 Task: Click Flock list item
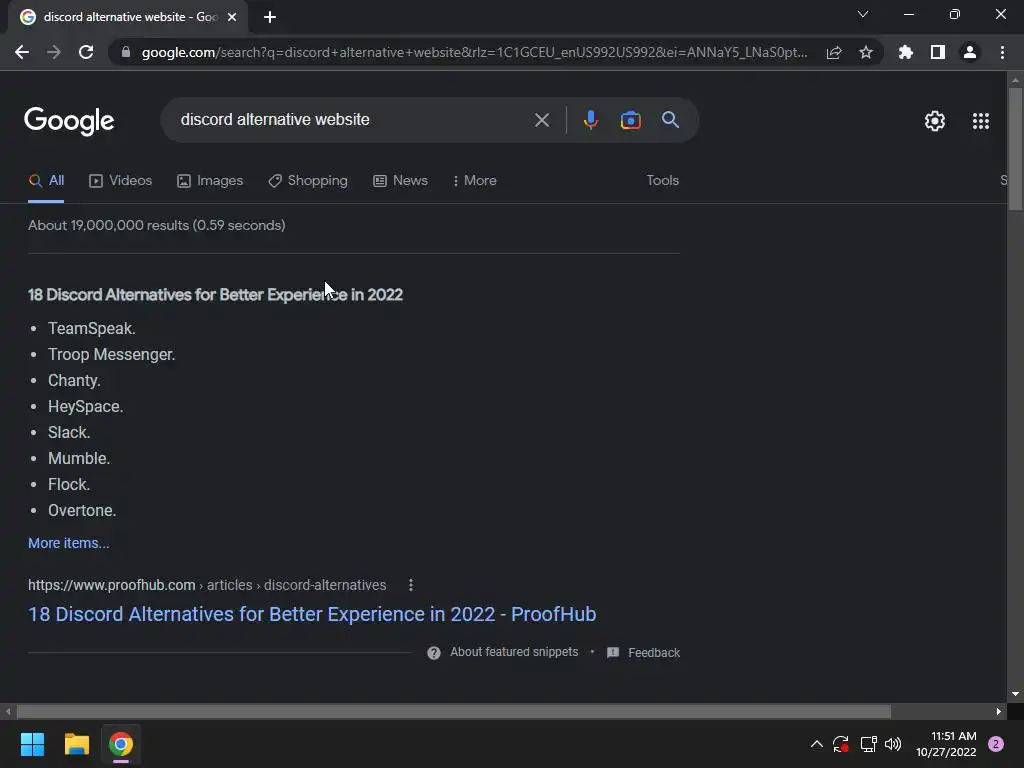69,485
